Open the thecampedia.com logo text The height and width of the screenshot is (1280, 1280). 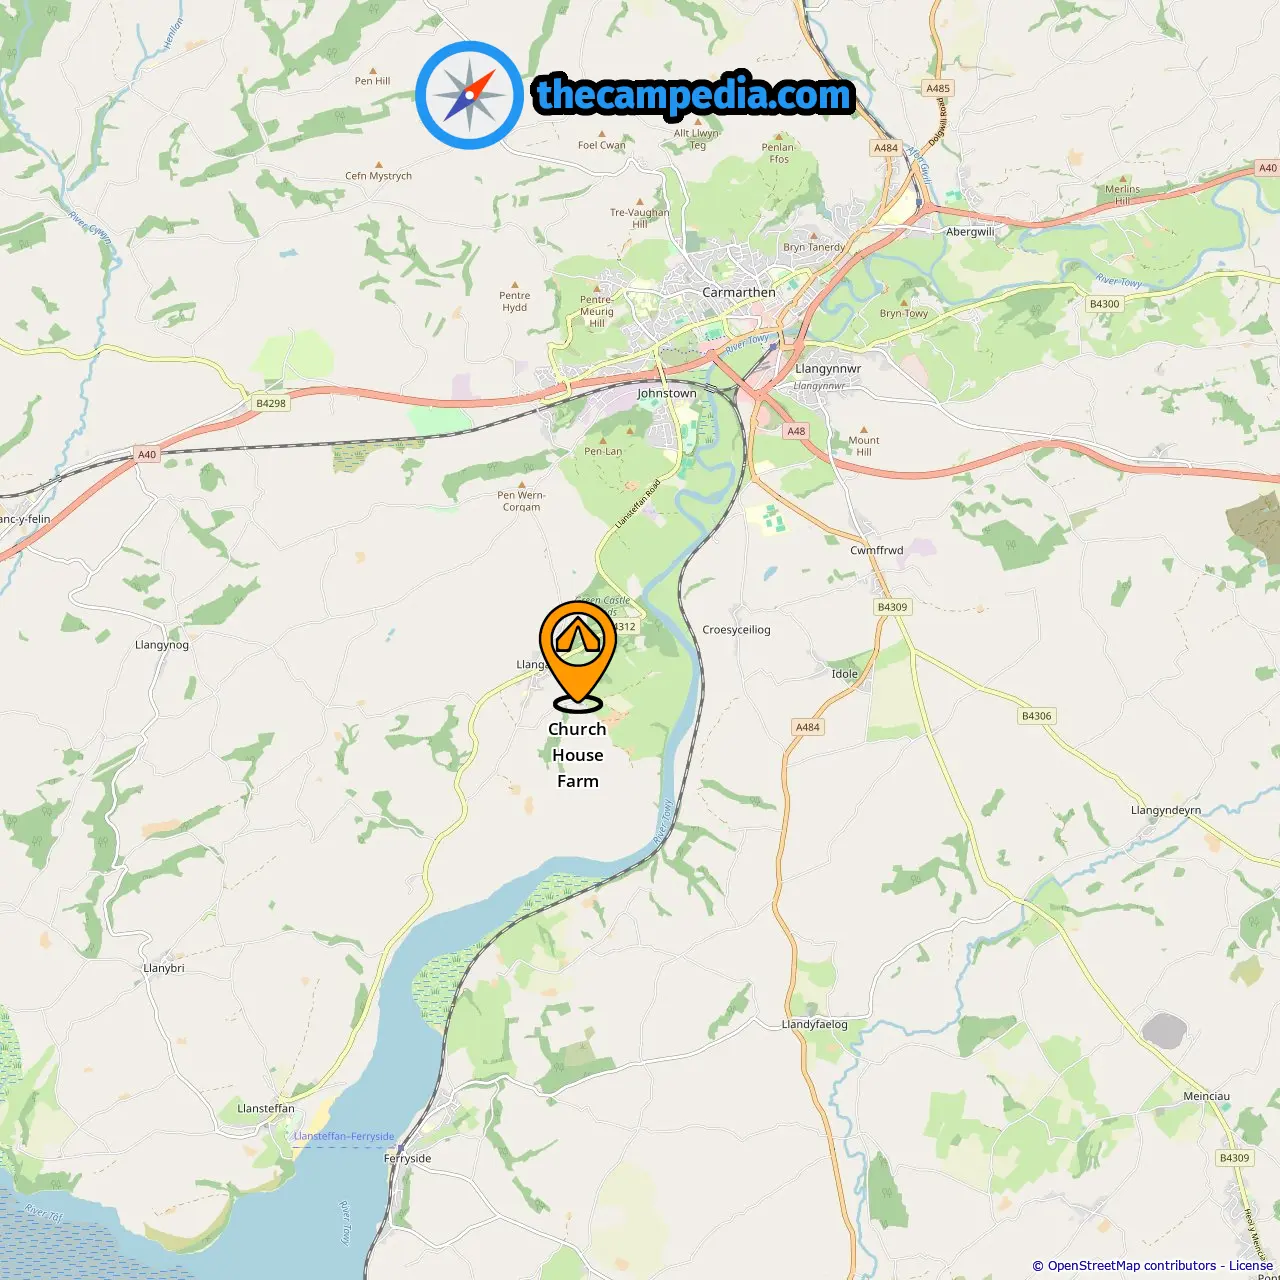click(x=694, y=95)
